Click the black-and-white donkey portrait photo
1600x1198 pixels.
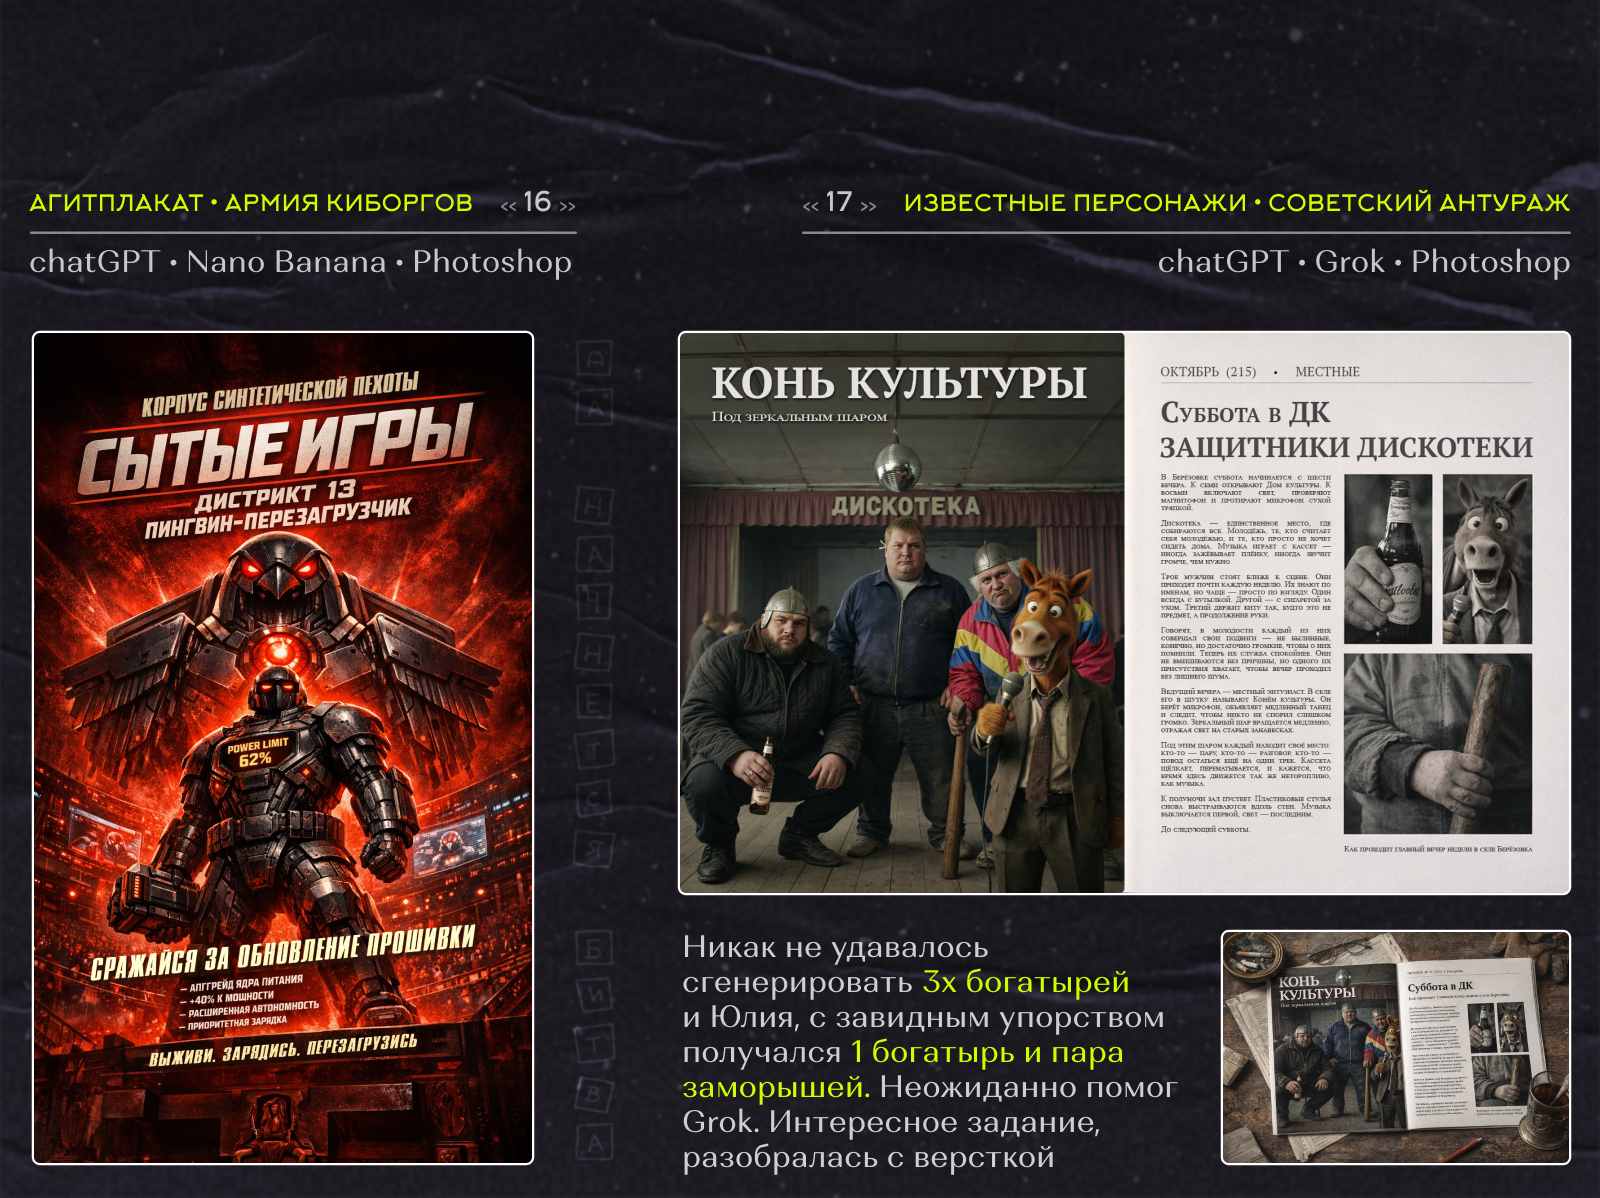pos(1487,559)
